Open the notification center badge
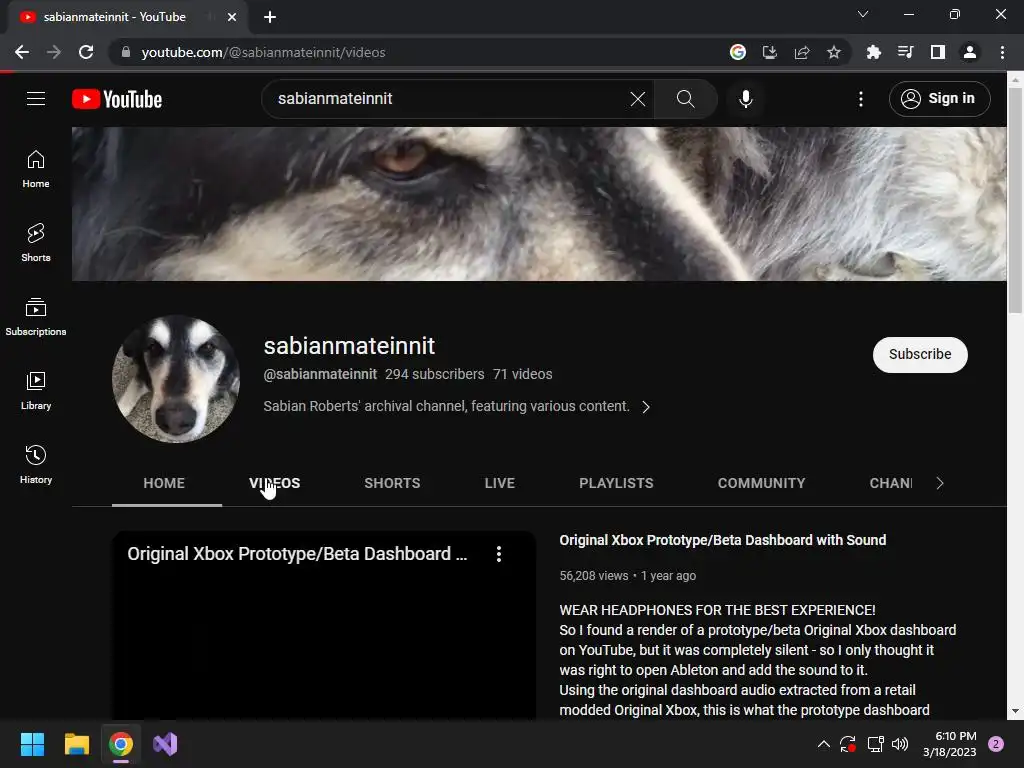1024x768 pixels. [x=995, y=744]
